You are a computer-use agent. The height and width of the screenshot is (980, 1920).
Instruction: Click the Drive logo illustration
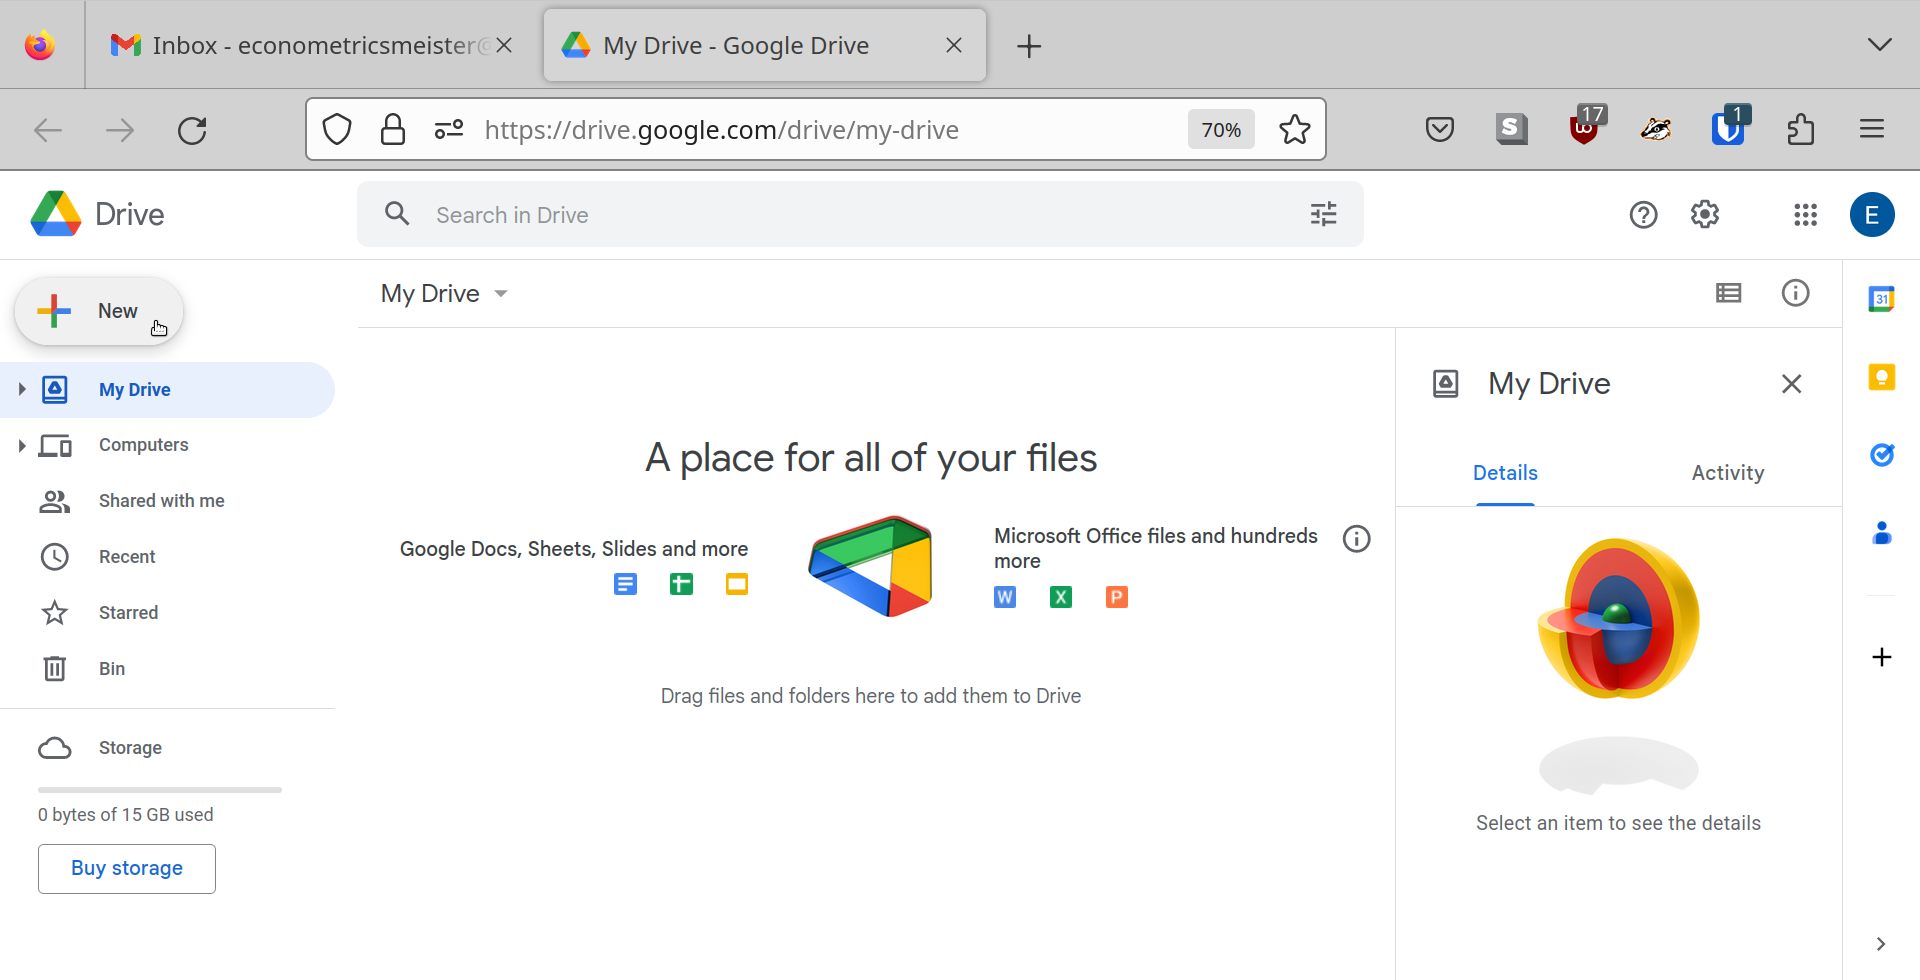[871, 567]
